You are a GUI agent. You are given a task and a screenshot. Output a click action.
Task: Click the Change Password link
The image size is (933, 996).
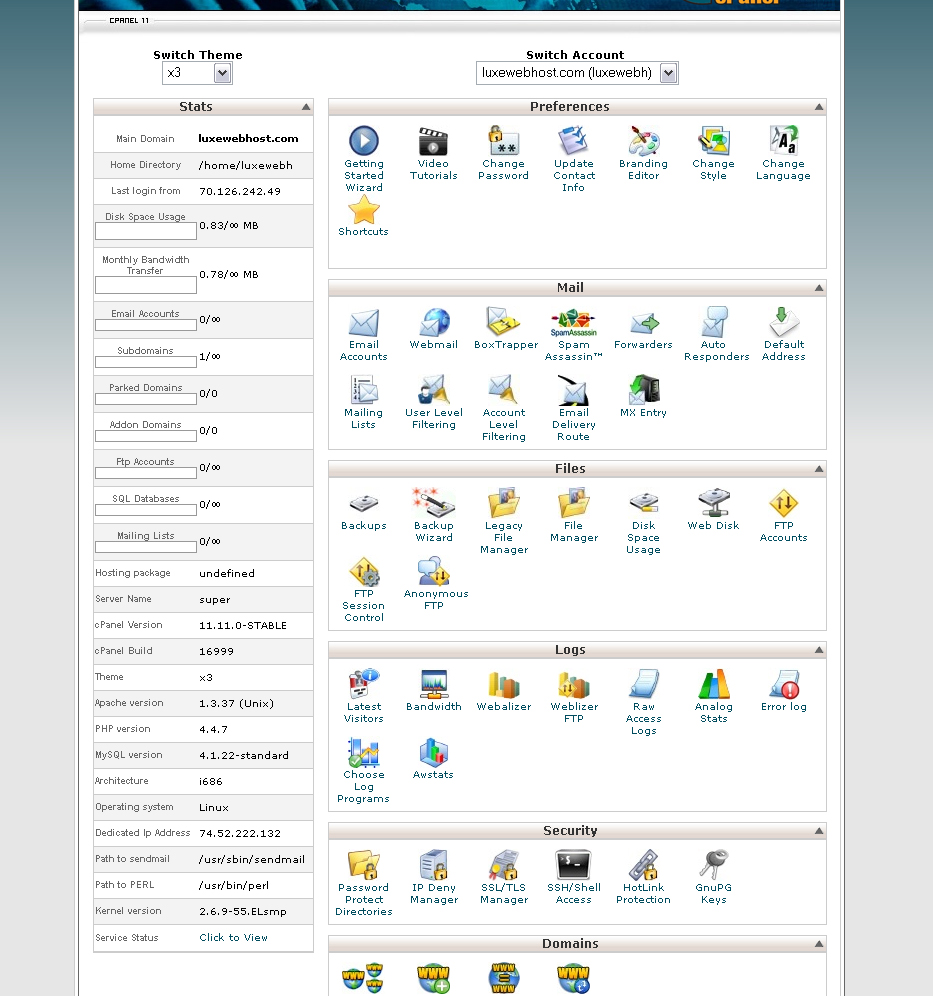pyautogui.click(x=503, y=170)
